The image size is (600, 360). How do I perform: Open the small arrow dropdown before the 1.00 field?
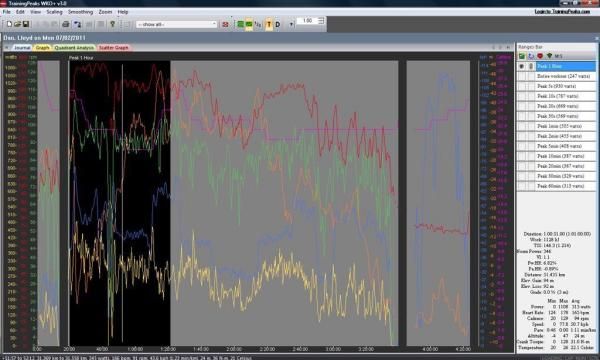291,24
